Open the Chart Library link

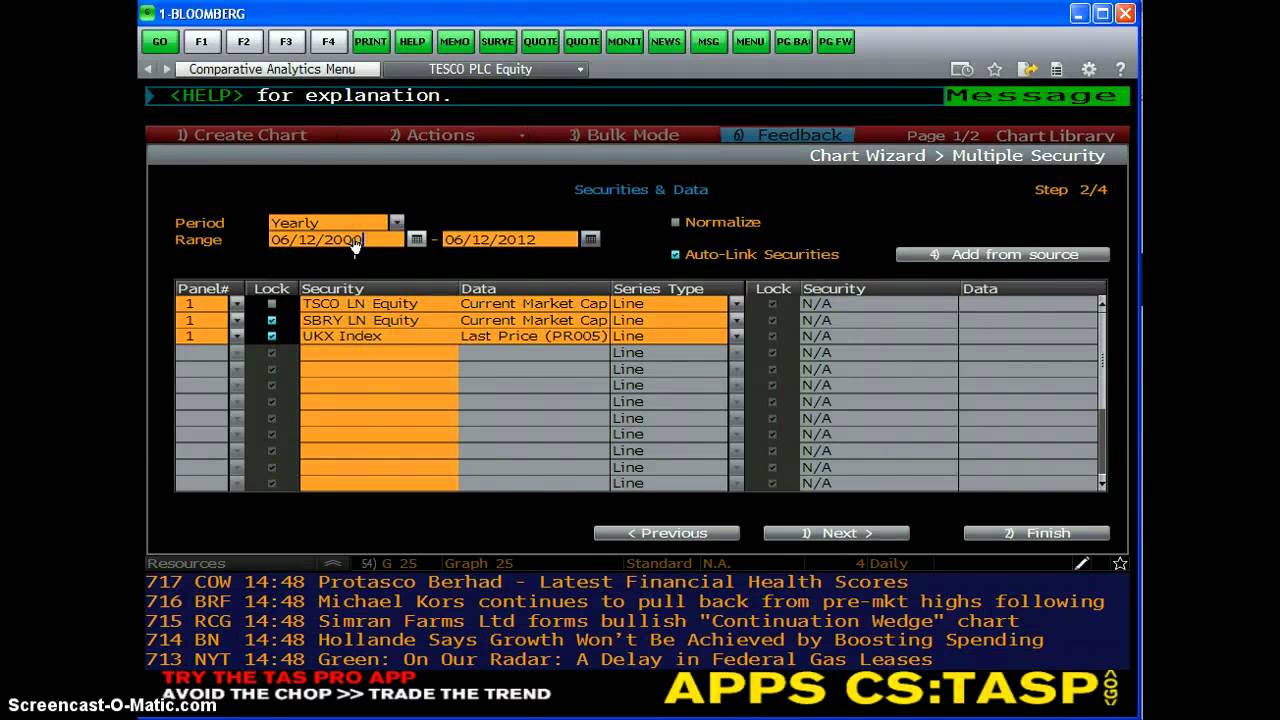pyautogui.click(x=1055, y=136)
